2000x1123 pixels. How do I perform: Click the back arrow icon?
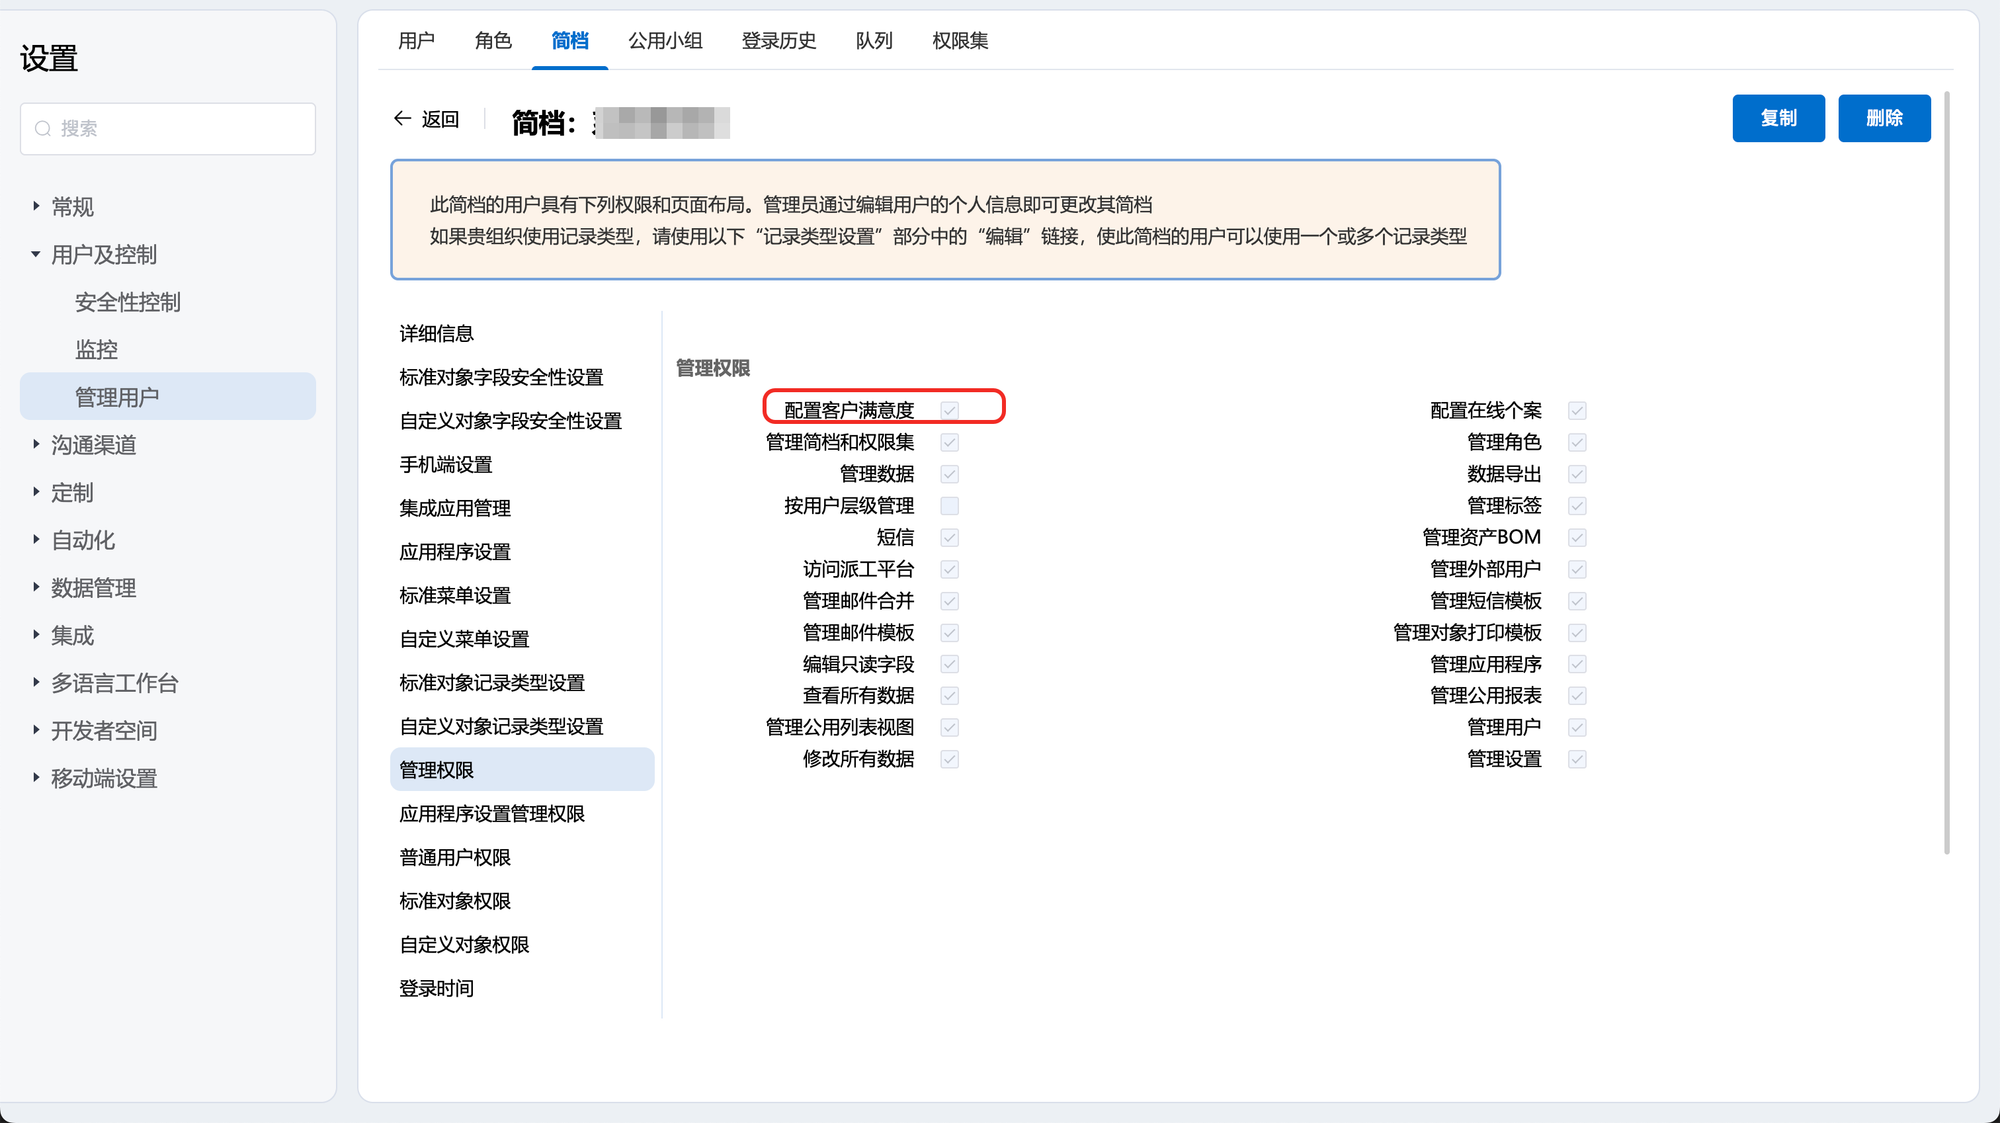click(402, 119)
